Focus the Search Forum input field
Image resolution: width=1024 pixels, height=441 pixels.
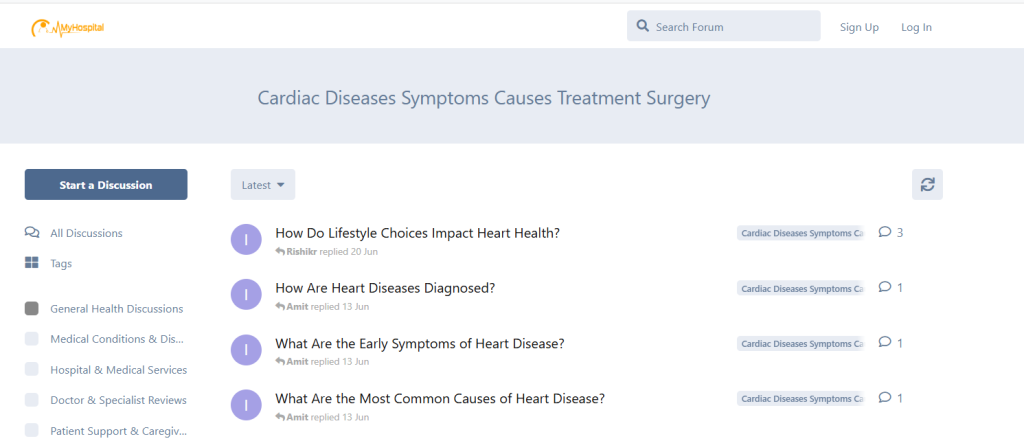coord(733,27)
